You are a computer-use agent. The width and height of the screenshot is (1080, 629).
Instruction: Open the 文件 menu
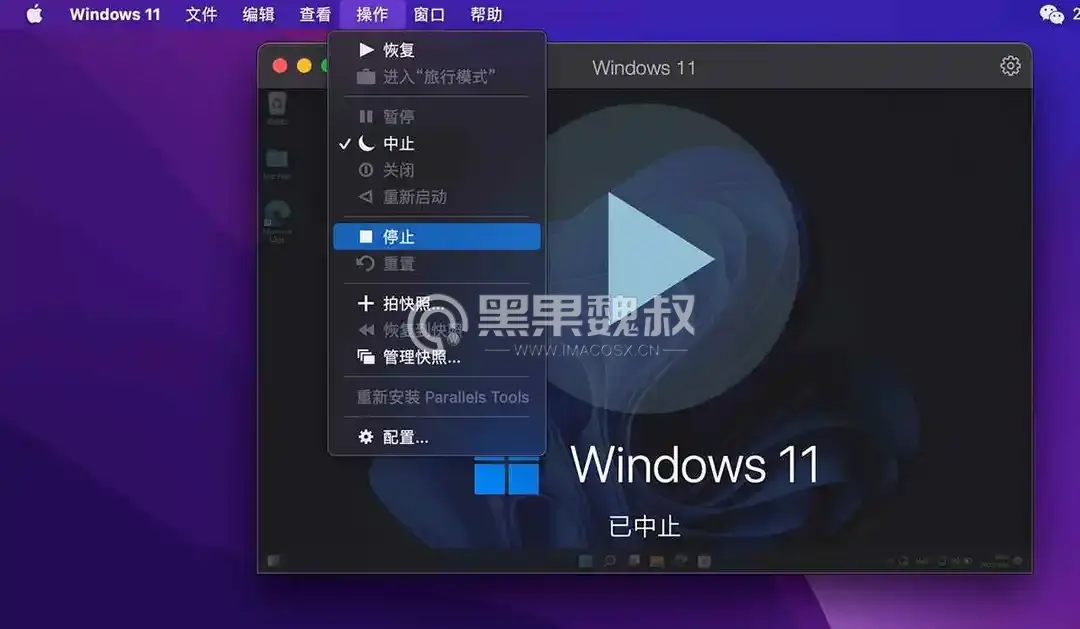(x=201, y=14)
